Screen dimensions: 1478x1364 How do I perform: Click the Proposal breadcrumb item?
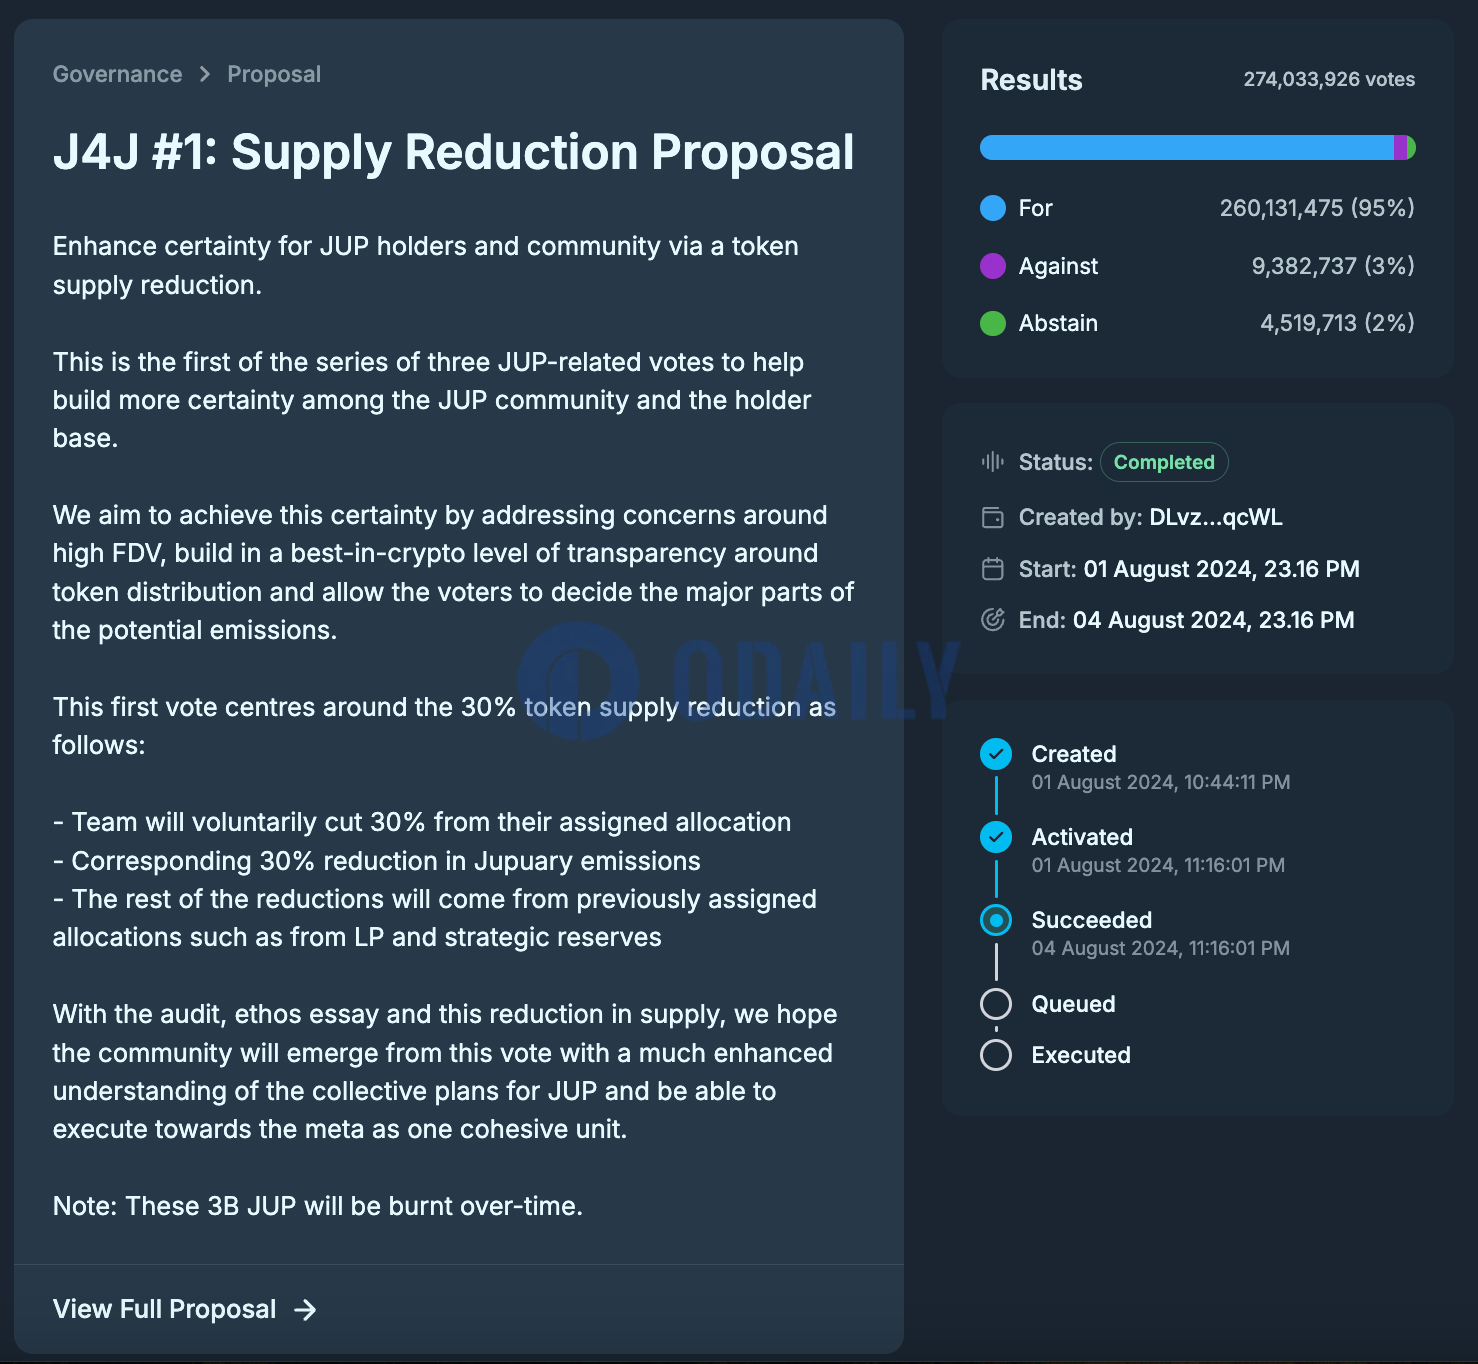point(274,74)
